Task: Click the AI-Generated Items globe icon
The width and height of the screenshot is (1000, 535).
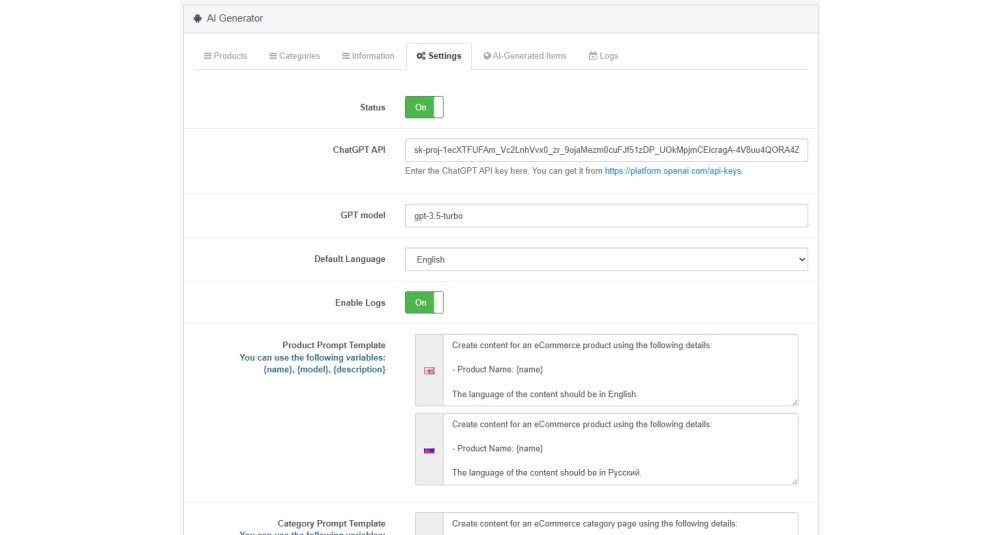Action: (487, 56)
